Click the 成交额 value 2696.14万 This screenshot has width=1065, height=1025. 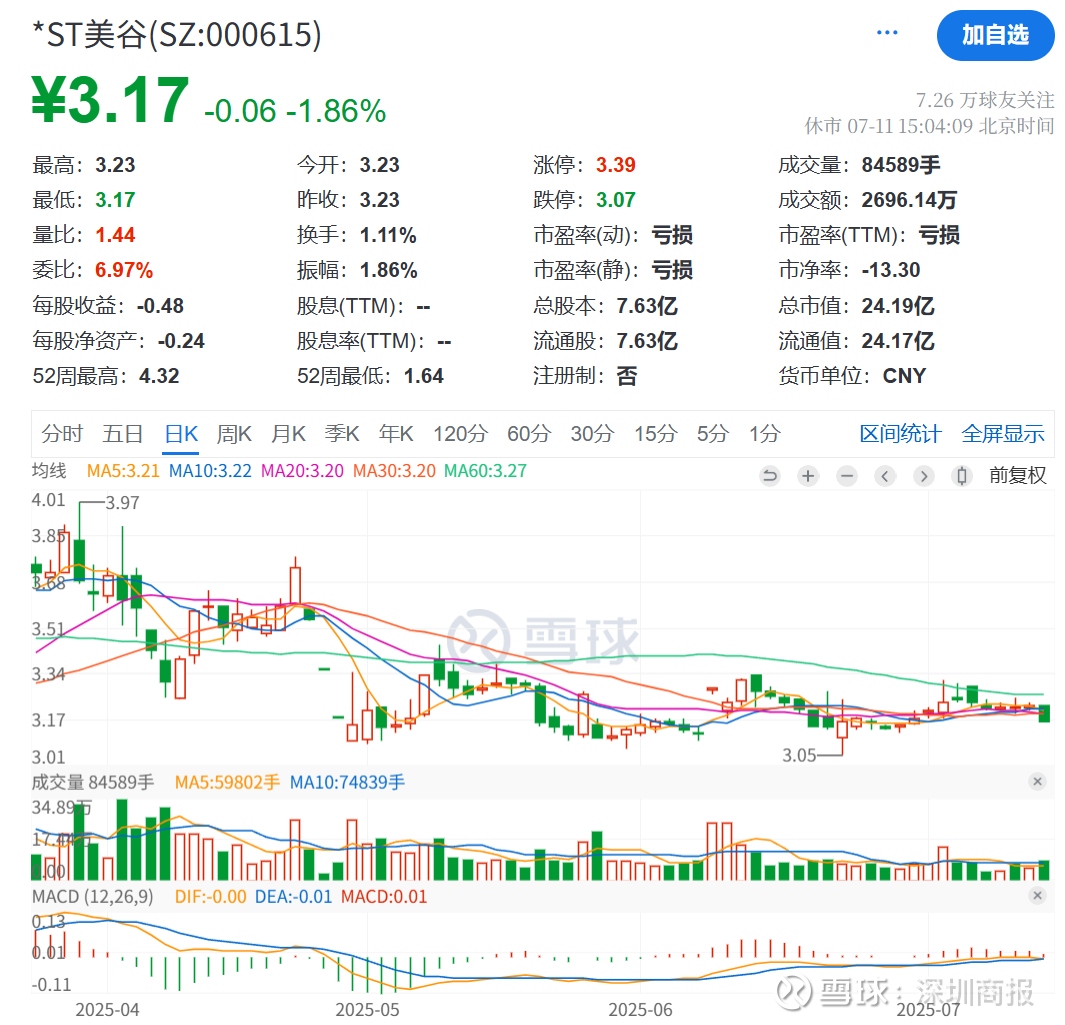pyautogui.click(x=909, y=200)
